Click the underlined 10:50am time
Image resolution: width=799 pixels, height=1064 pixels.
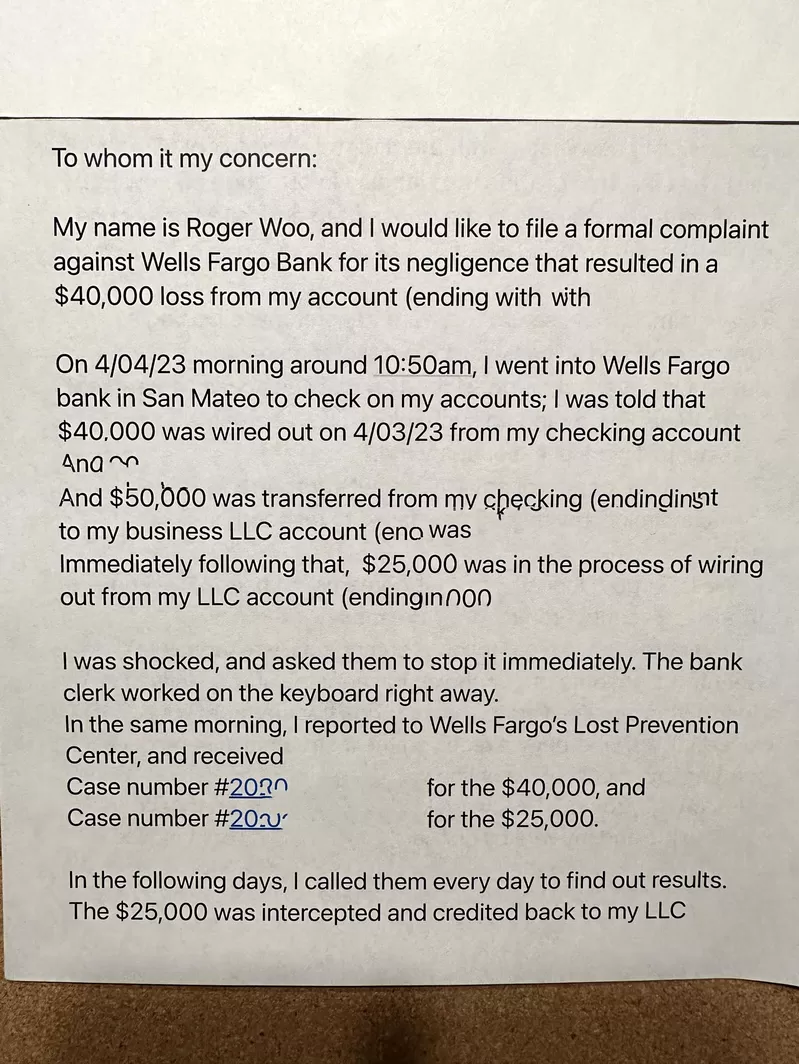[x=423, y=365]
